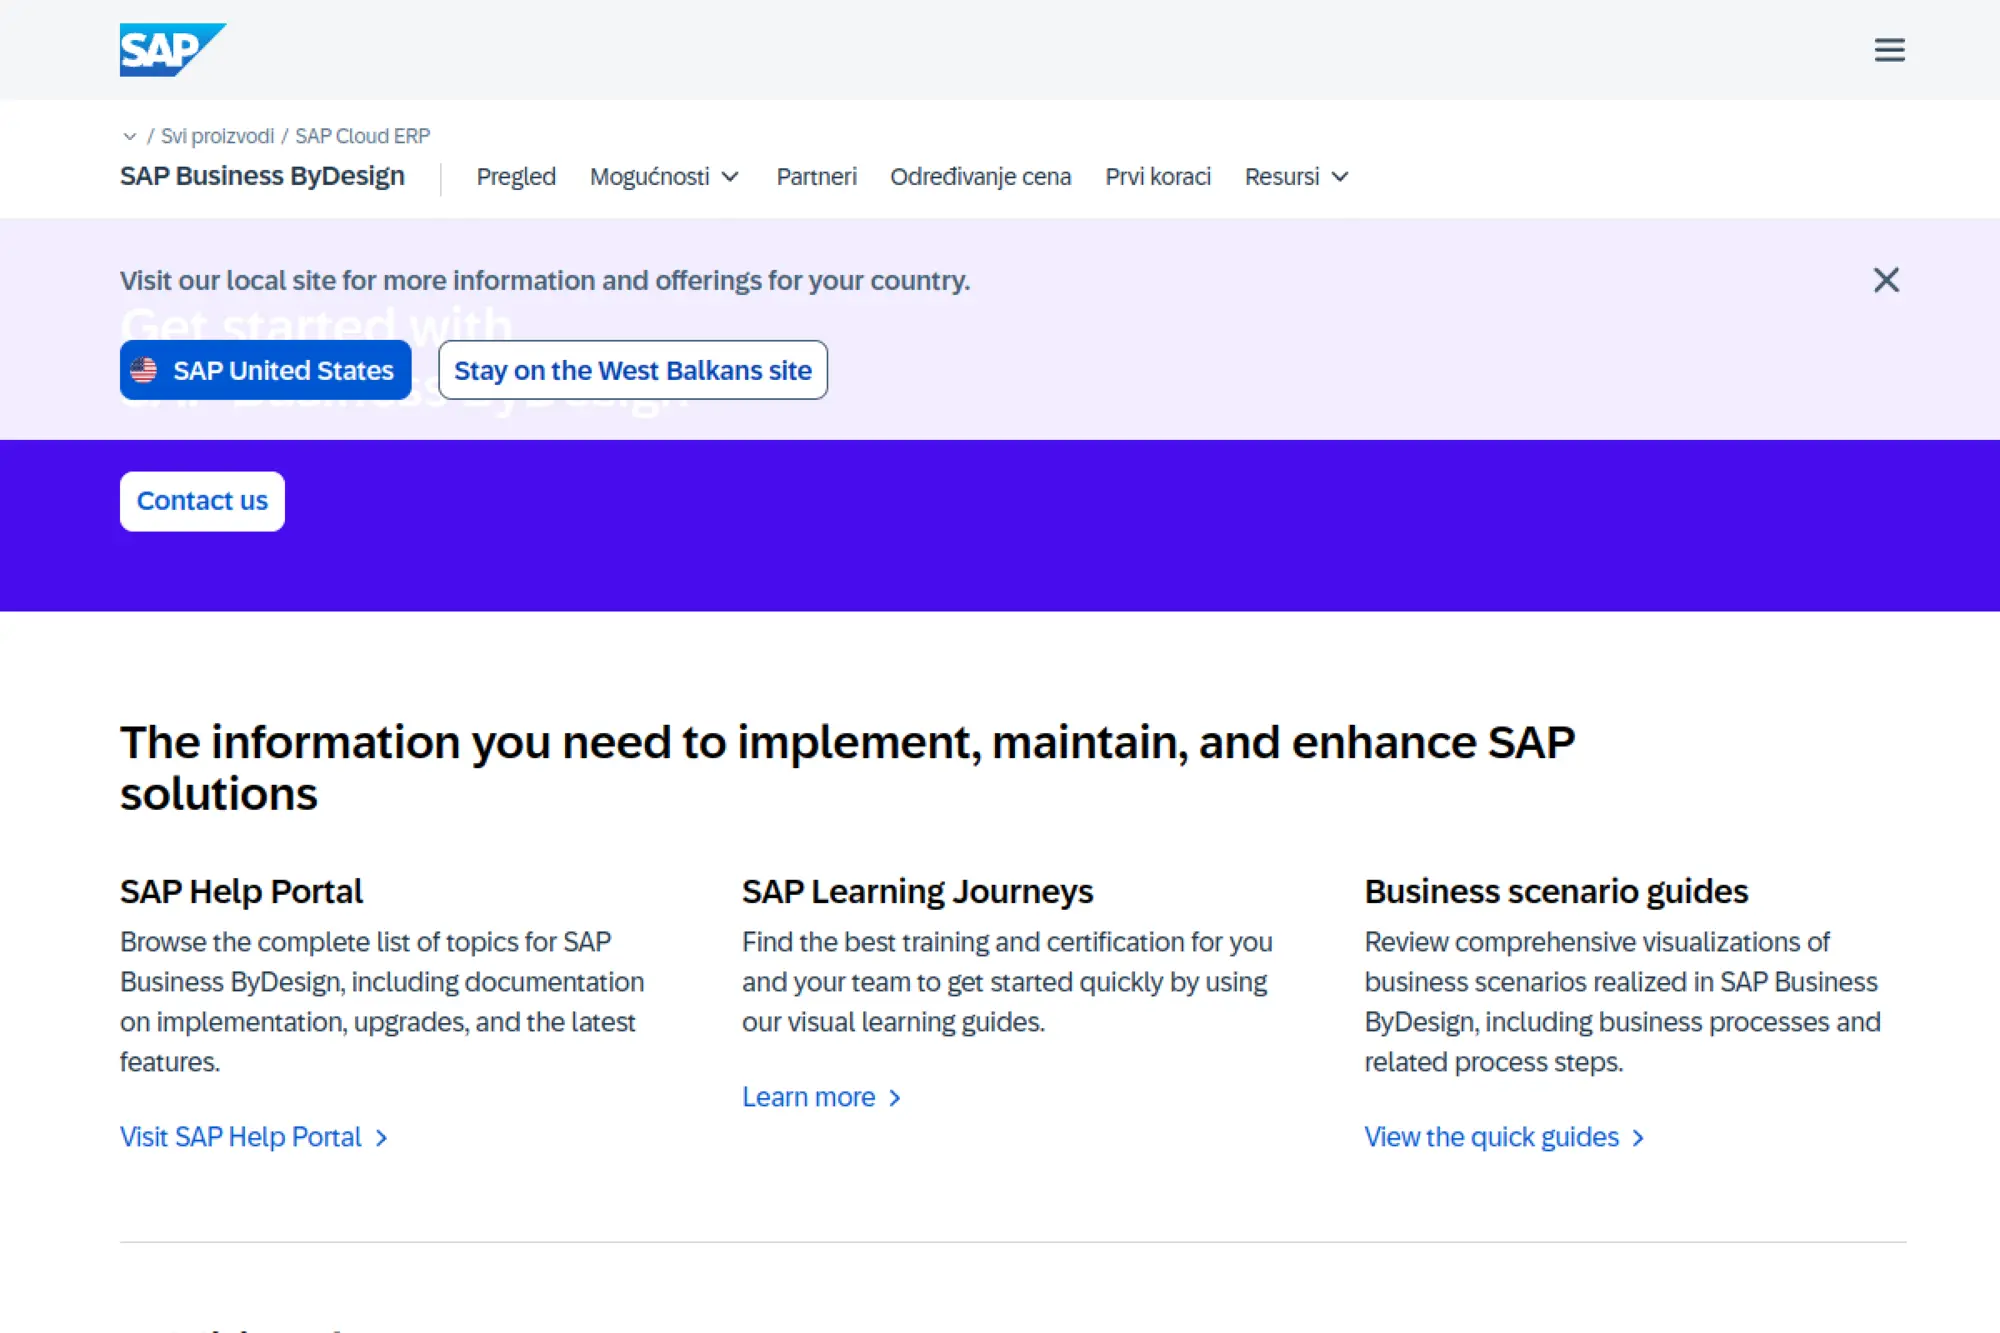Image resolution: width=2000 pixels, height=1333 pixels.
Task: Dismiss the country banner with the X icon
Action: click(x=1885, y=281)
